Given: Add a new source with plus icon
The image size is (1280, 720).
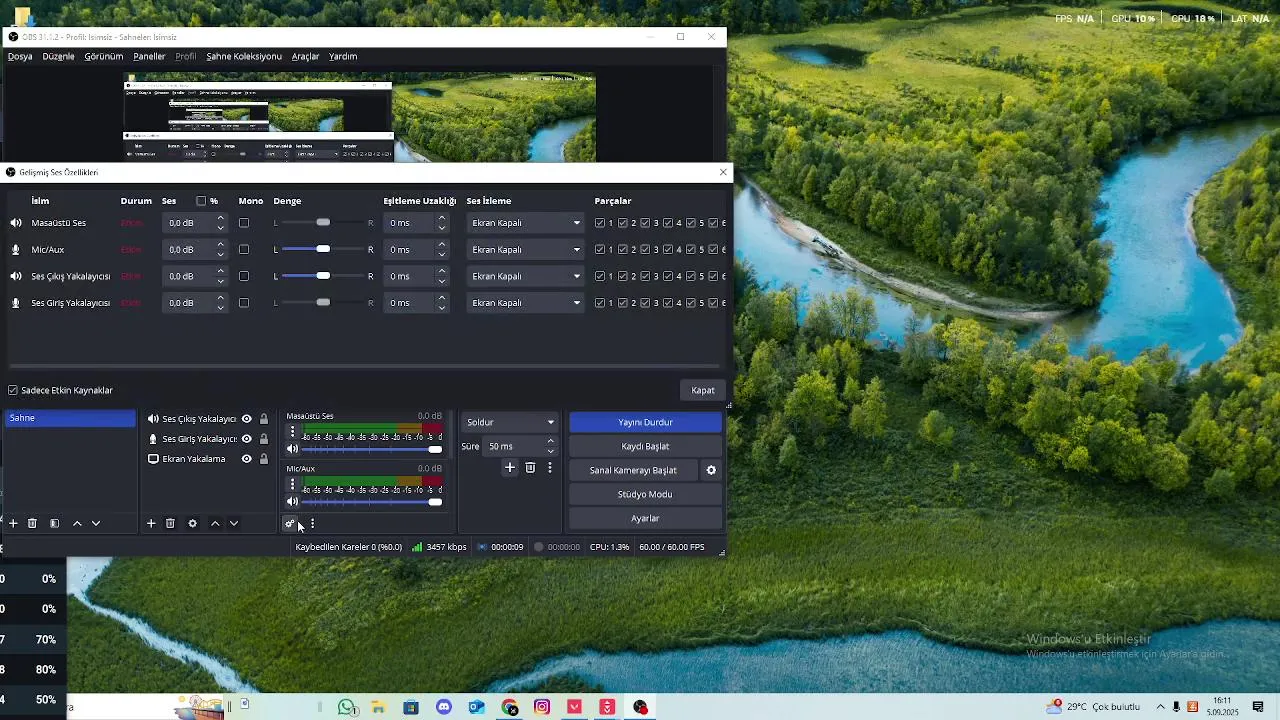Looking at the screenshot, I should [x=151, y=523].
